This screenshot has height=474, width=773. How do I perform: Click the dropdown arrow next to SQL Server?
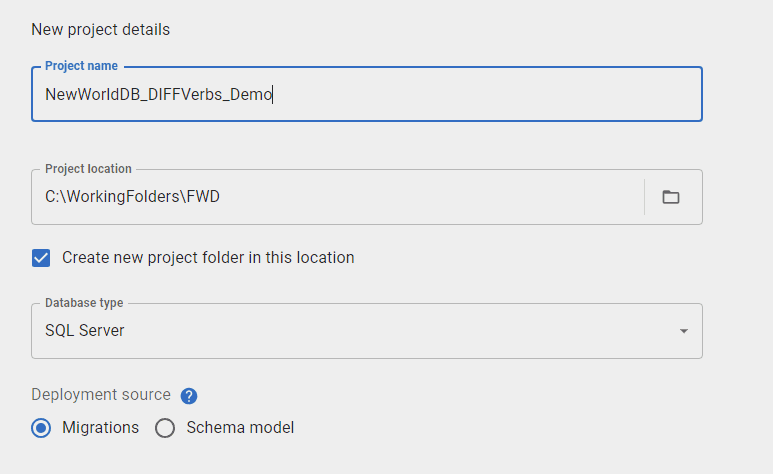[x=683, y=331]
